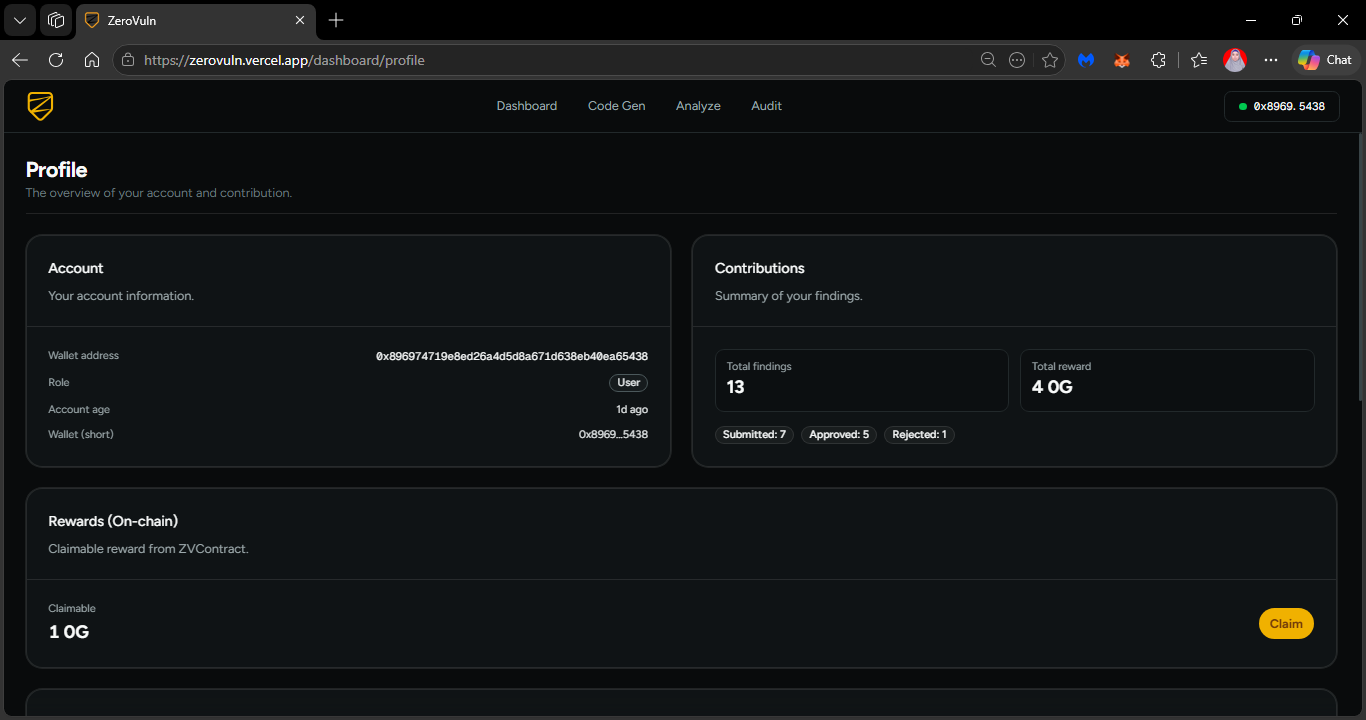Restore down the browser window
Viewport: 1366px width, 720px height.
(x=1297, y=20)
